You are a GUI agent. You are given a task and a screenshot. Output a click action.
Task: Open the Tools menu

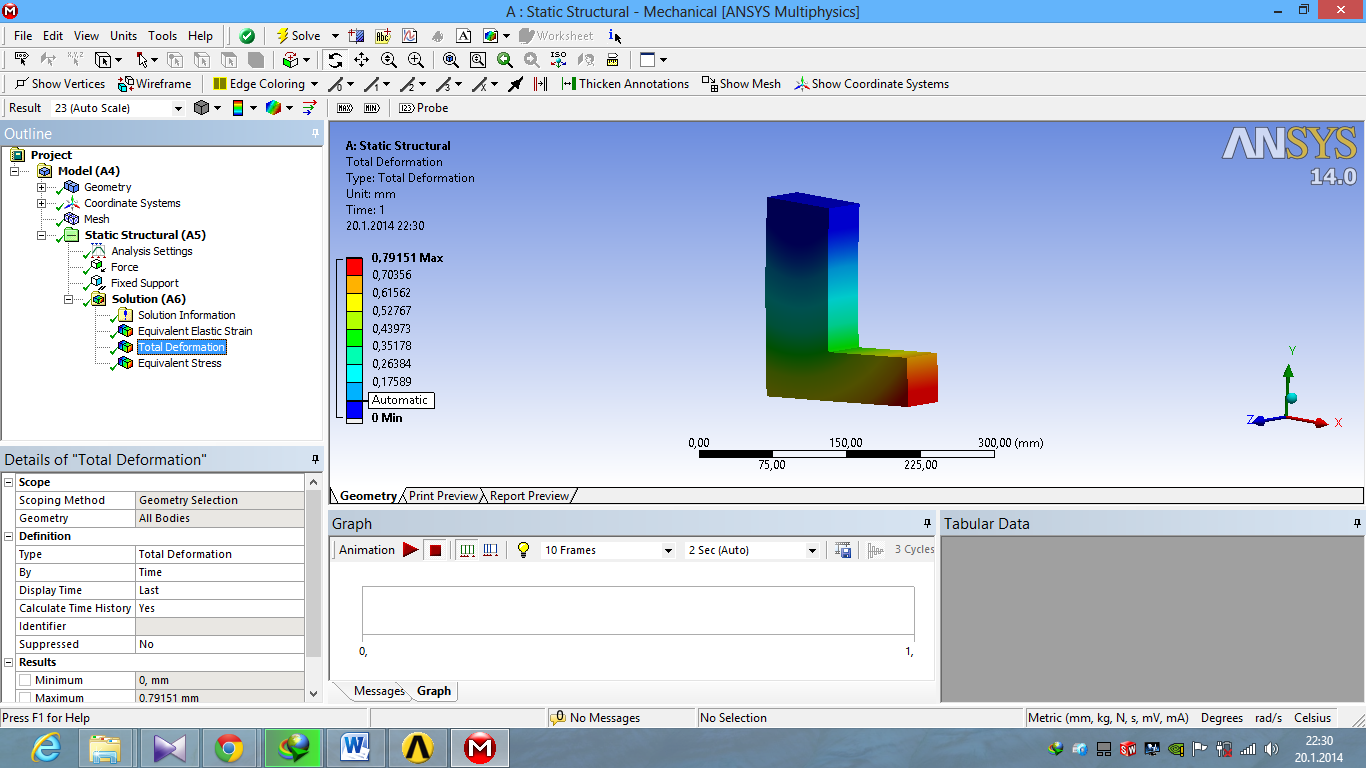[x=162, y=36]
